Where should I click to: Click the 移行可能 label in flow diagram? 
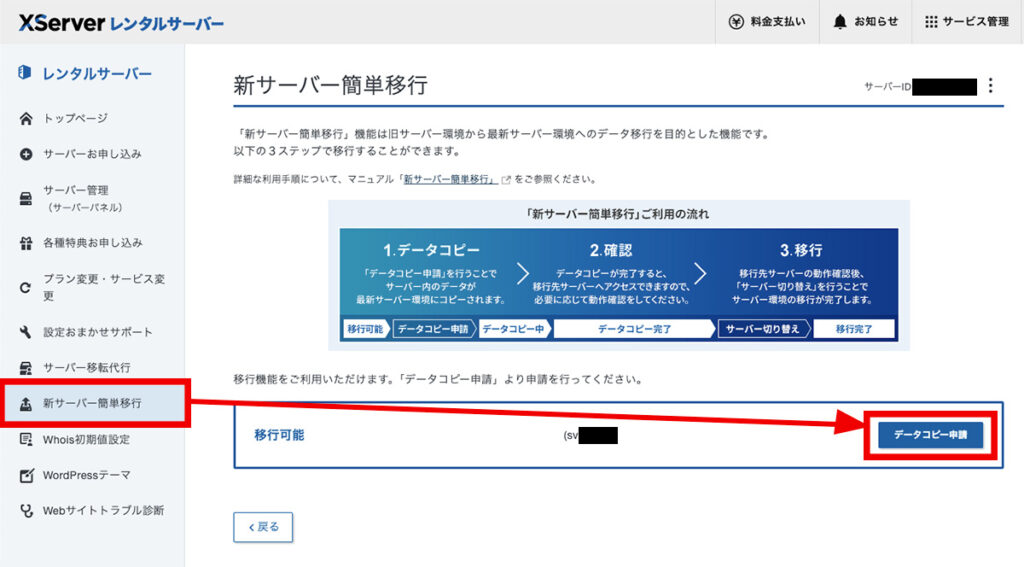[x=365, y=329]
